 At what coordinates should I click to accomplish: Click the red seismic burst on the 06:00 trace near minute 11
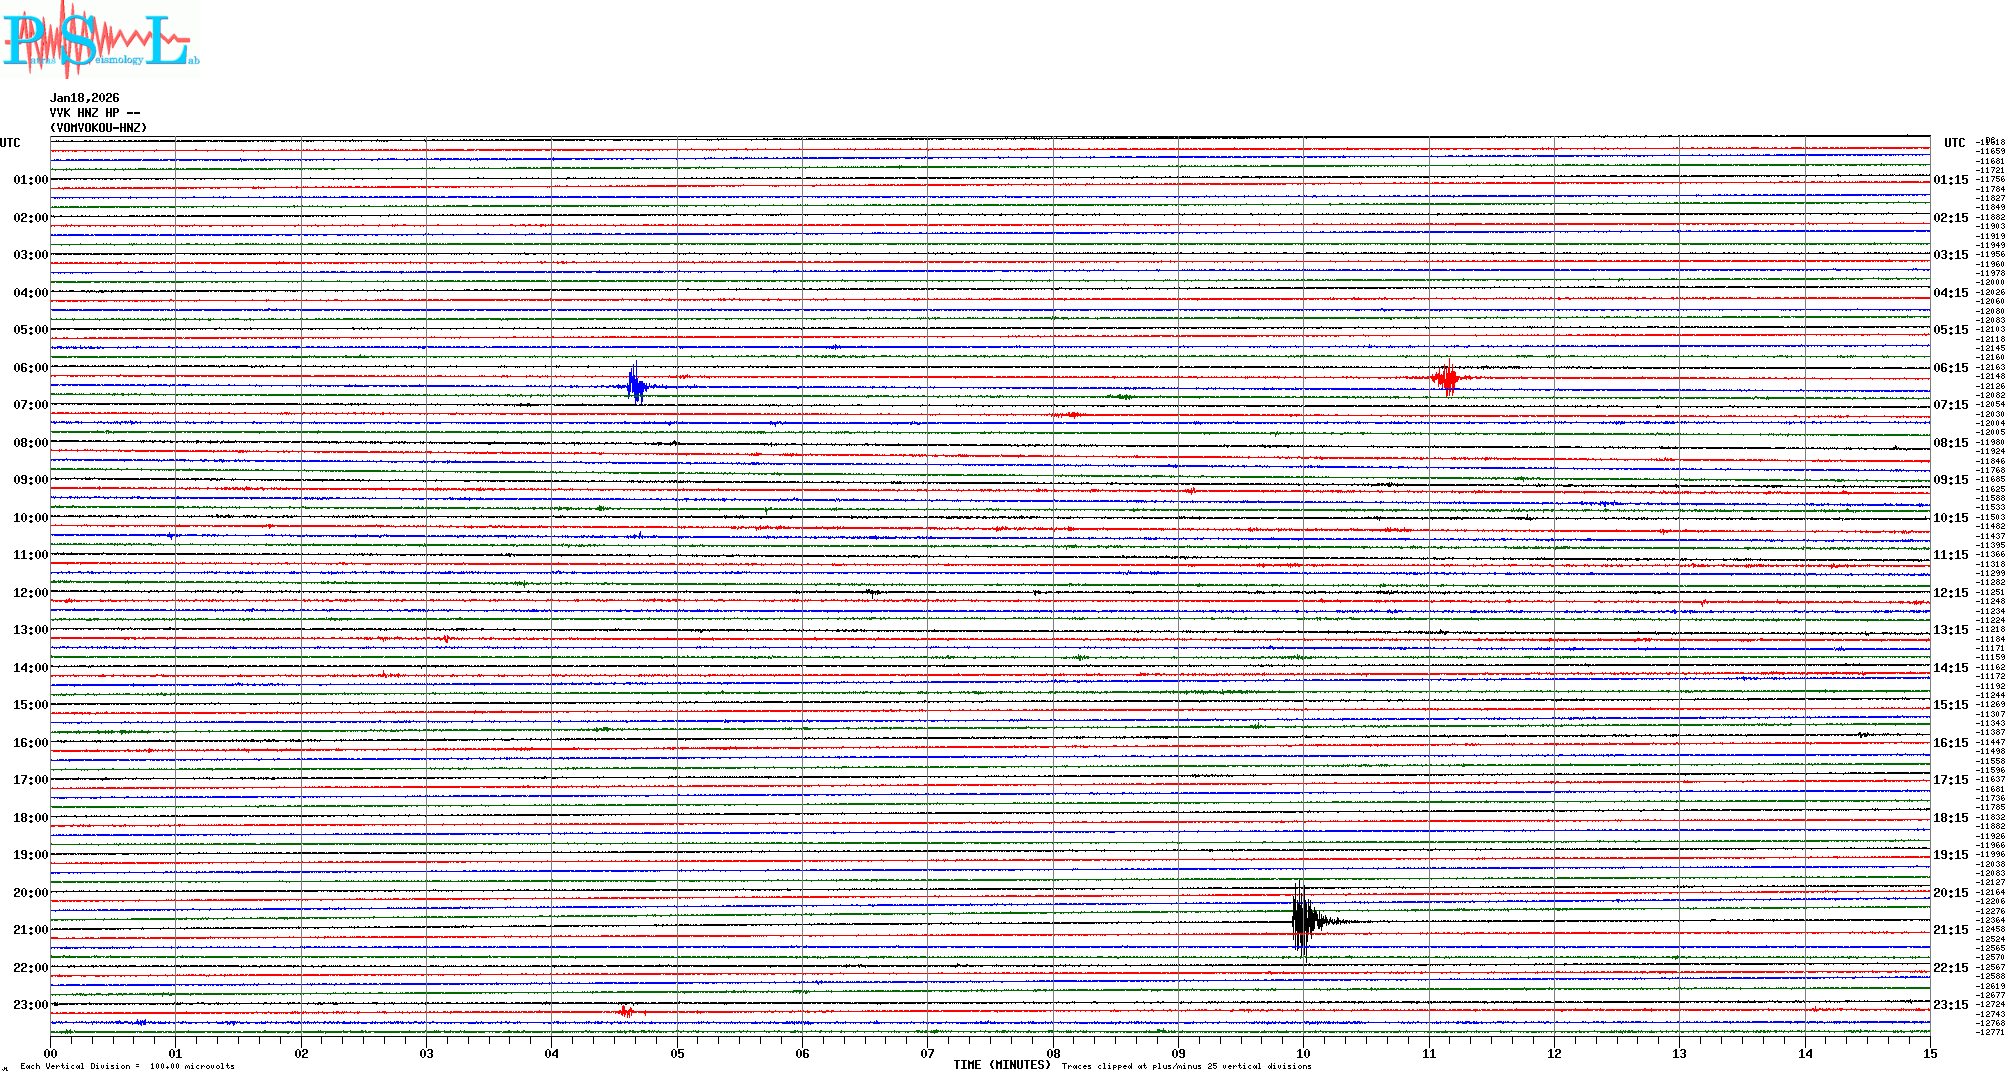click(1446, 378)
